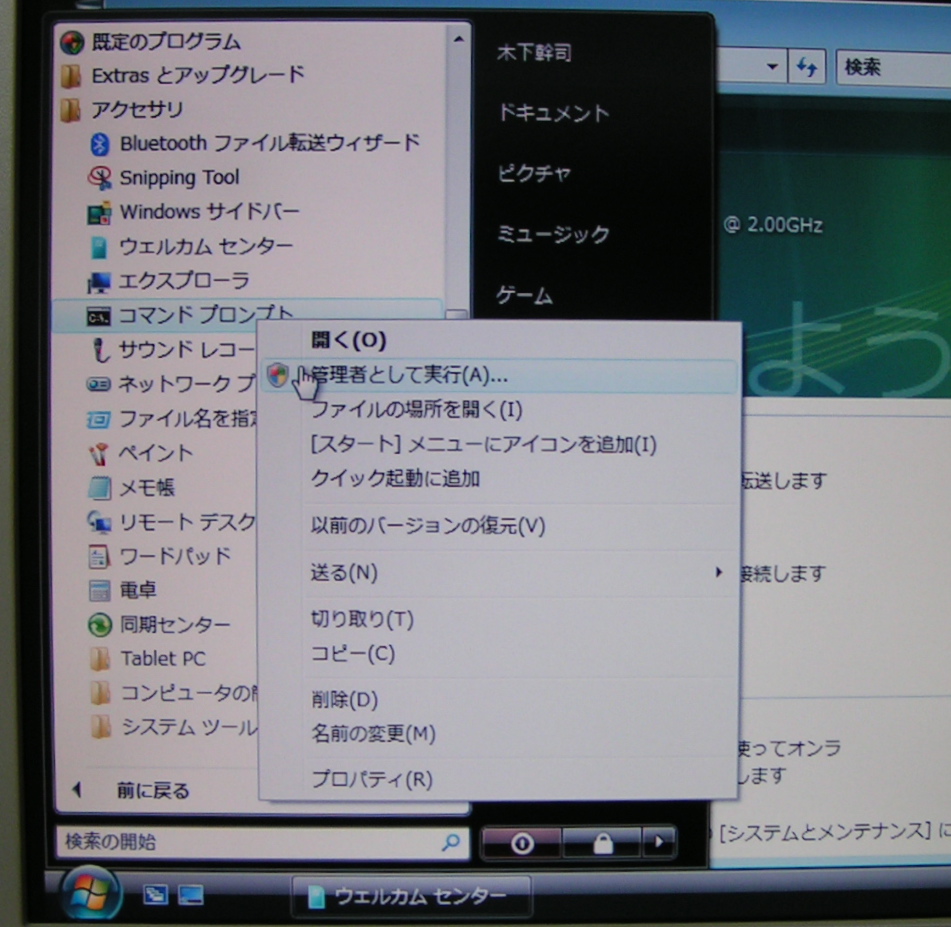The height and width of the screenshot is (927, 951).
Task: Click the ペイント icon
Action: point(98,454)
